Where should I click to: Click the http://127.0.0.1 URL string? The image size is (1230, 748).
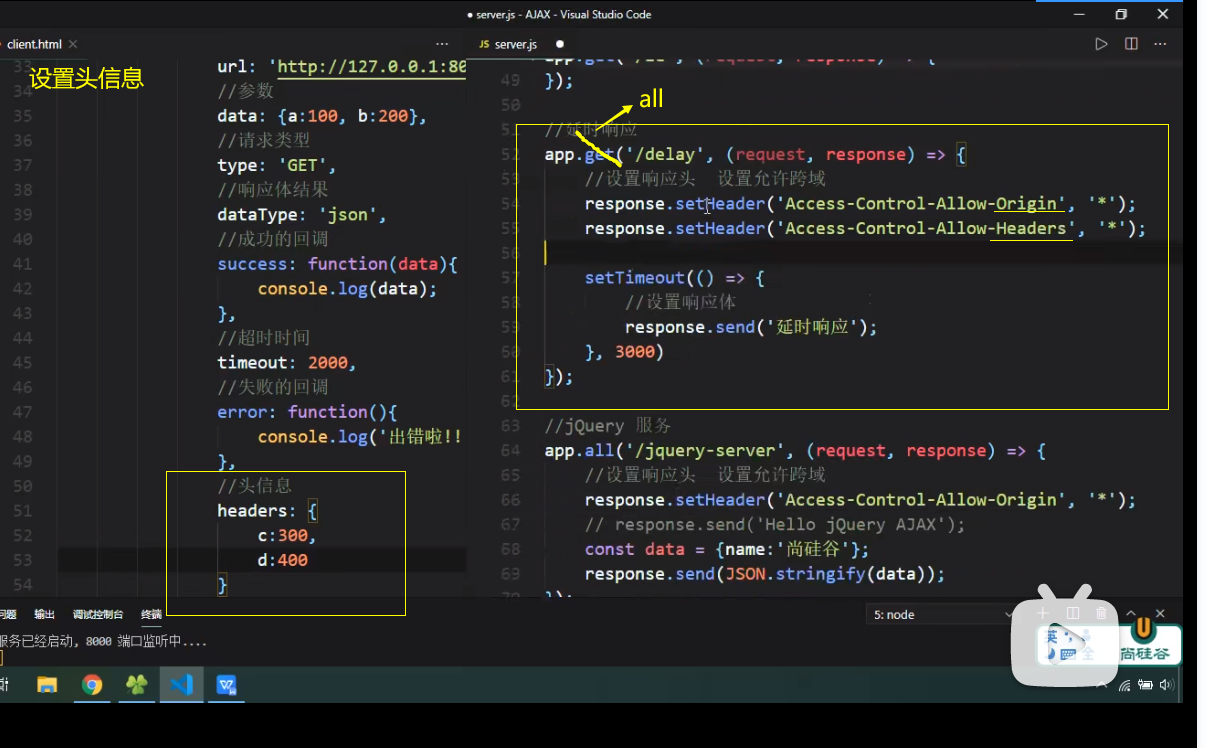pyautogui.click(x=371, y=67)
